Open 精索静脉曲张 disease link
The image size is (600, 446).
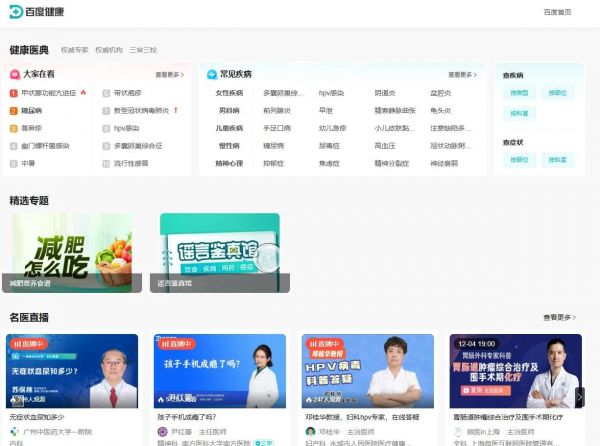point(395,111)
